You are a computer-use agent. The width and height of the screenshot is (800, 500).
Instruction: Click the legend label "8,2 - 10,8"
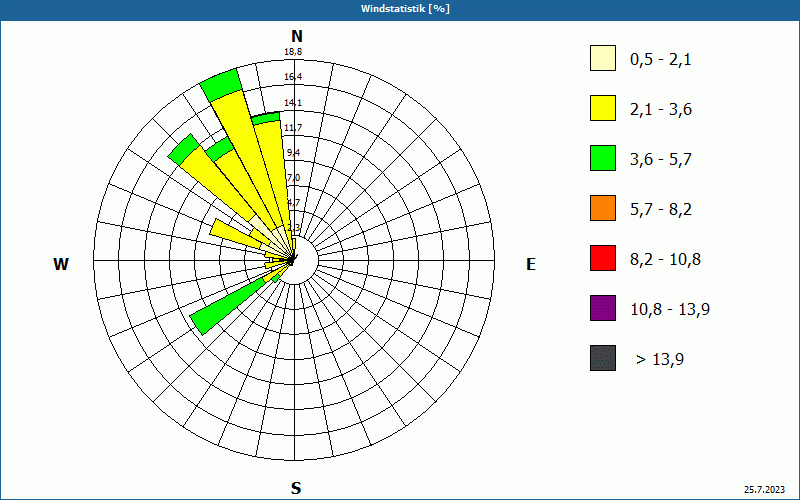coord(665,260)
